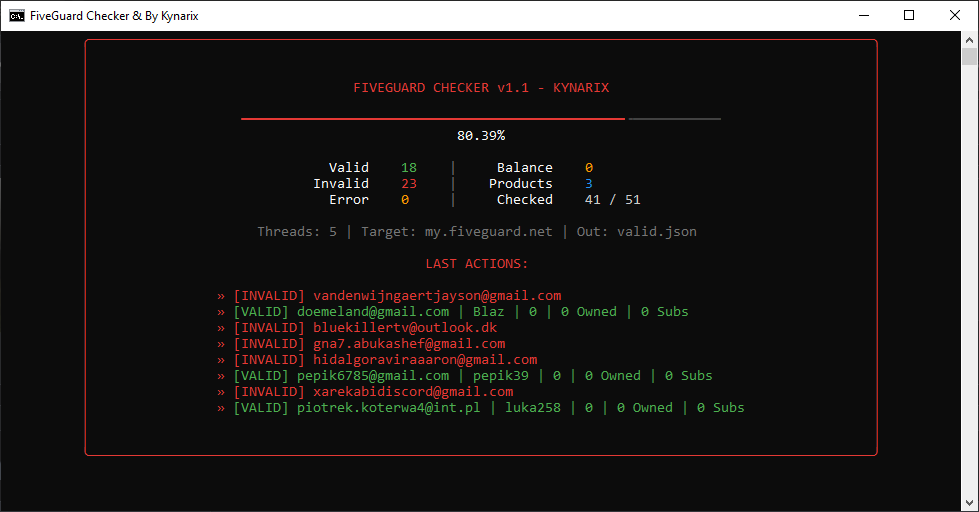Click the red progress bar
Viewport: 979px width, 512px height.
coord(433,119)
